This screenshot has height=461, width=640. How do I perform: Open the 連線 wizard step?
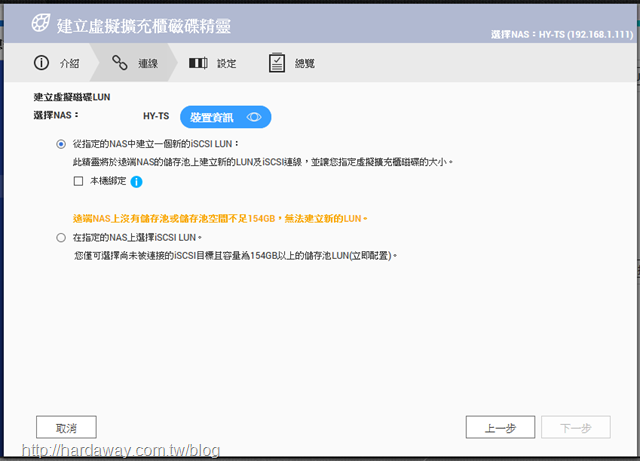(135, 63)
